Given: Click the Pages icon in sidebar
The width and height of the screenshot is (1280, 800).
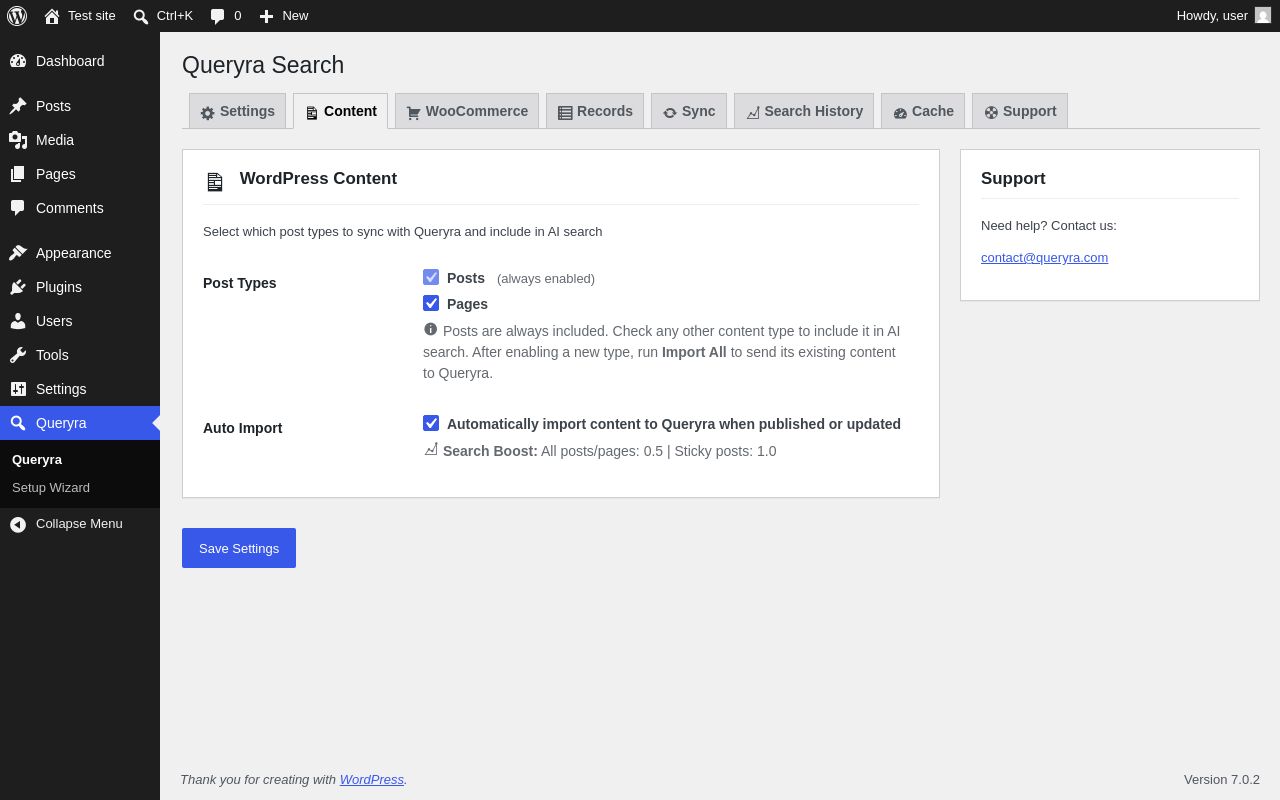Looking at the screenshot, I should pos(18,174).
